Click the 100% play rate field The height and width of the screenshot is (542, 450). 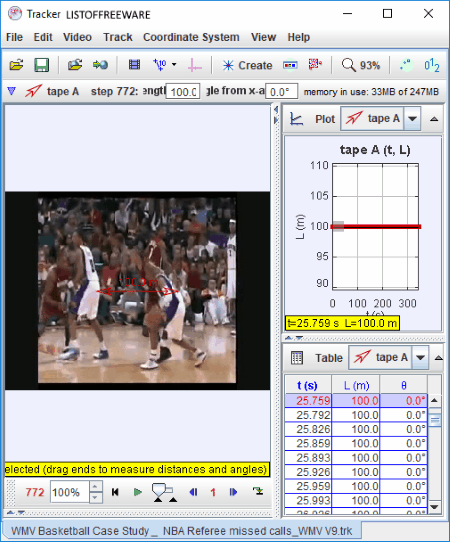[x=70, y=492]
